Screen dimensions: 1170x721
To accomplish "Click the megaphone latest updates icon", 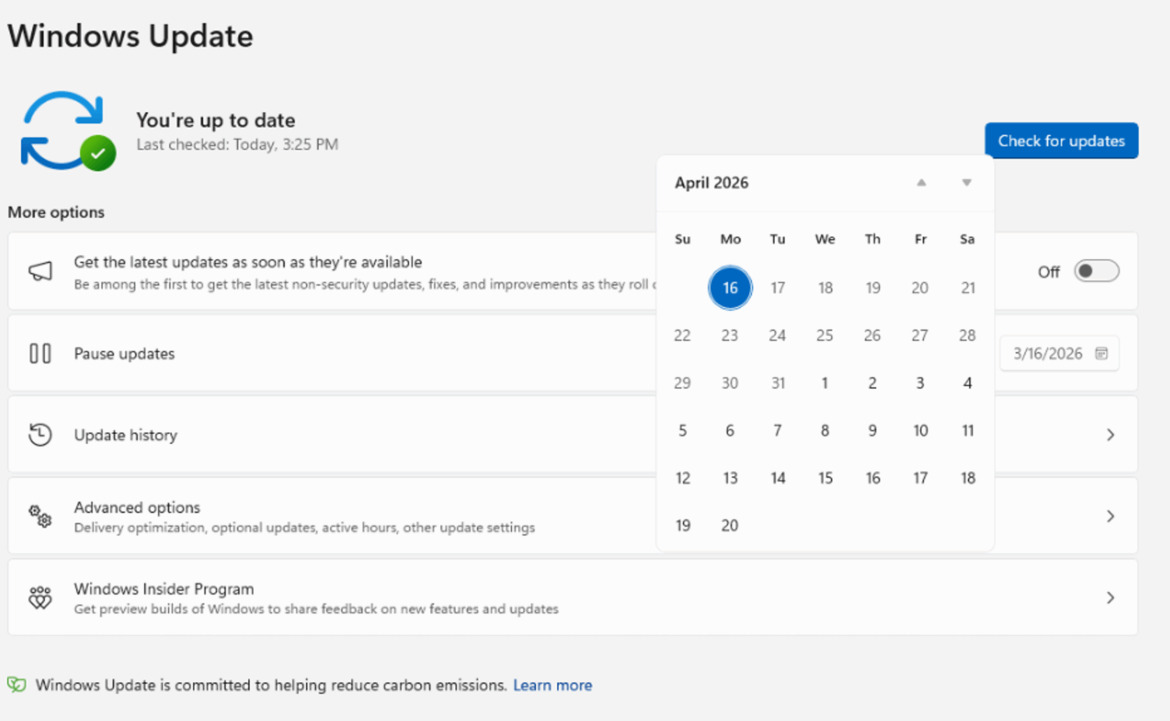I will click(x=40, y=271).
